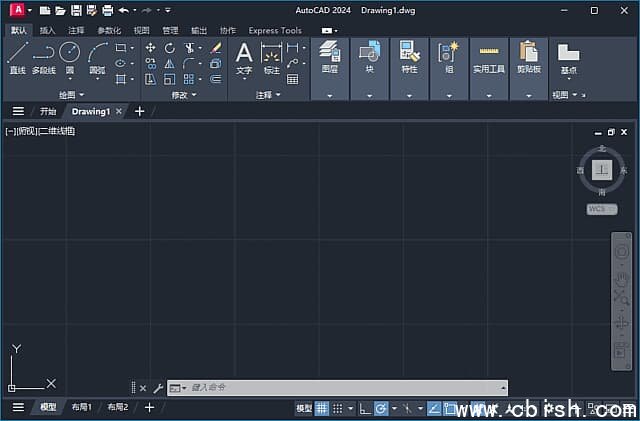Click the Rectangle draw icon
Screen dimensions: 640x421
coord(120,48)
